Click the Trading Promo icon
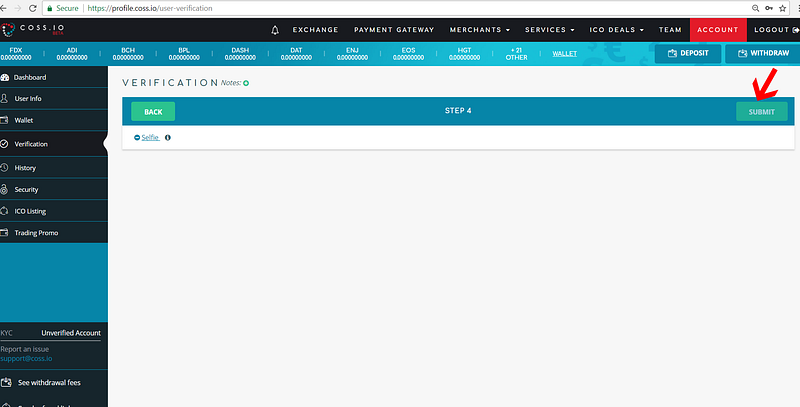800x407 pixels. [4, 233]
